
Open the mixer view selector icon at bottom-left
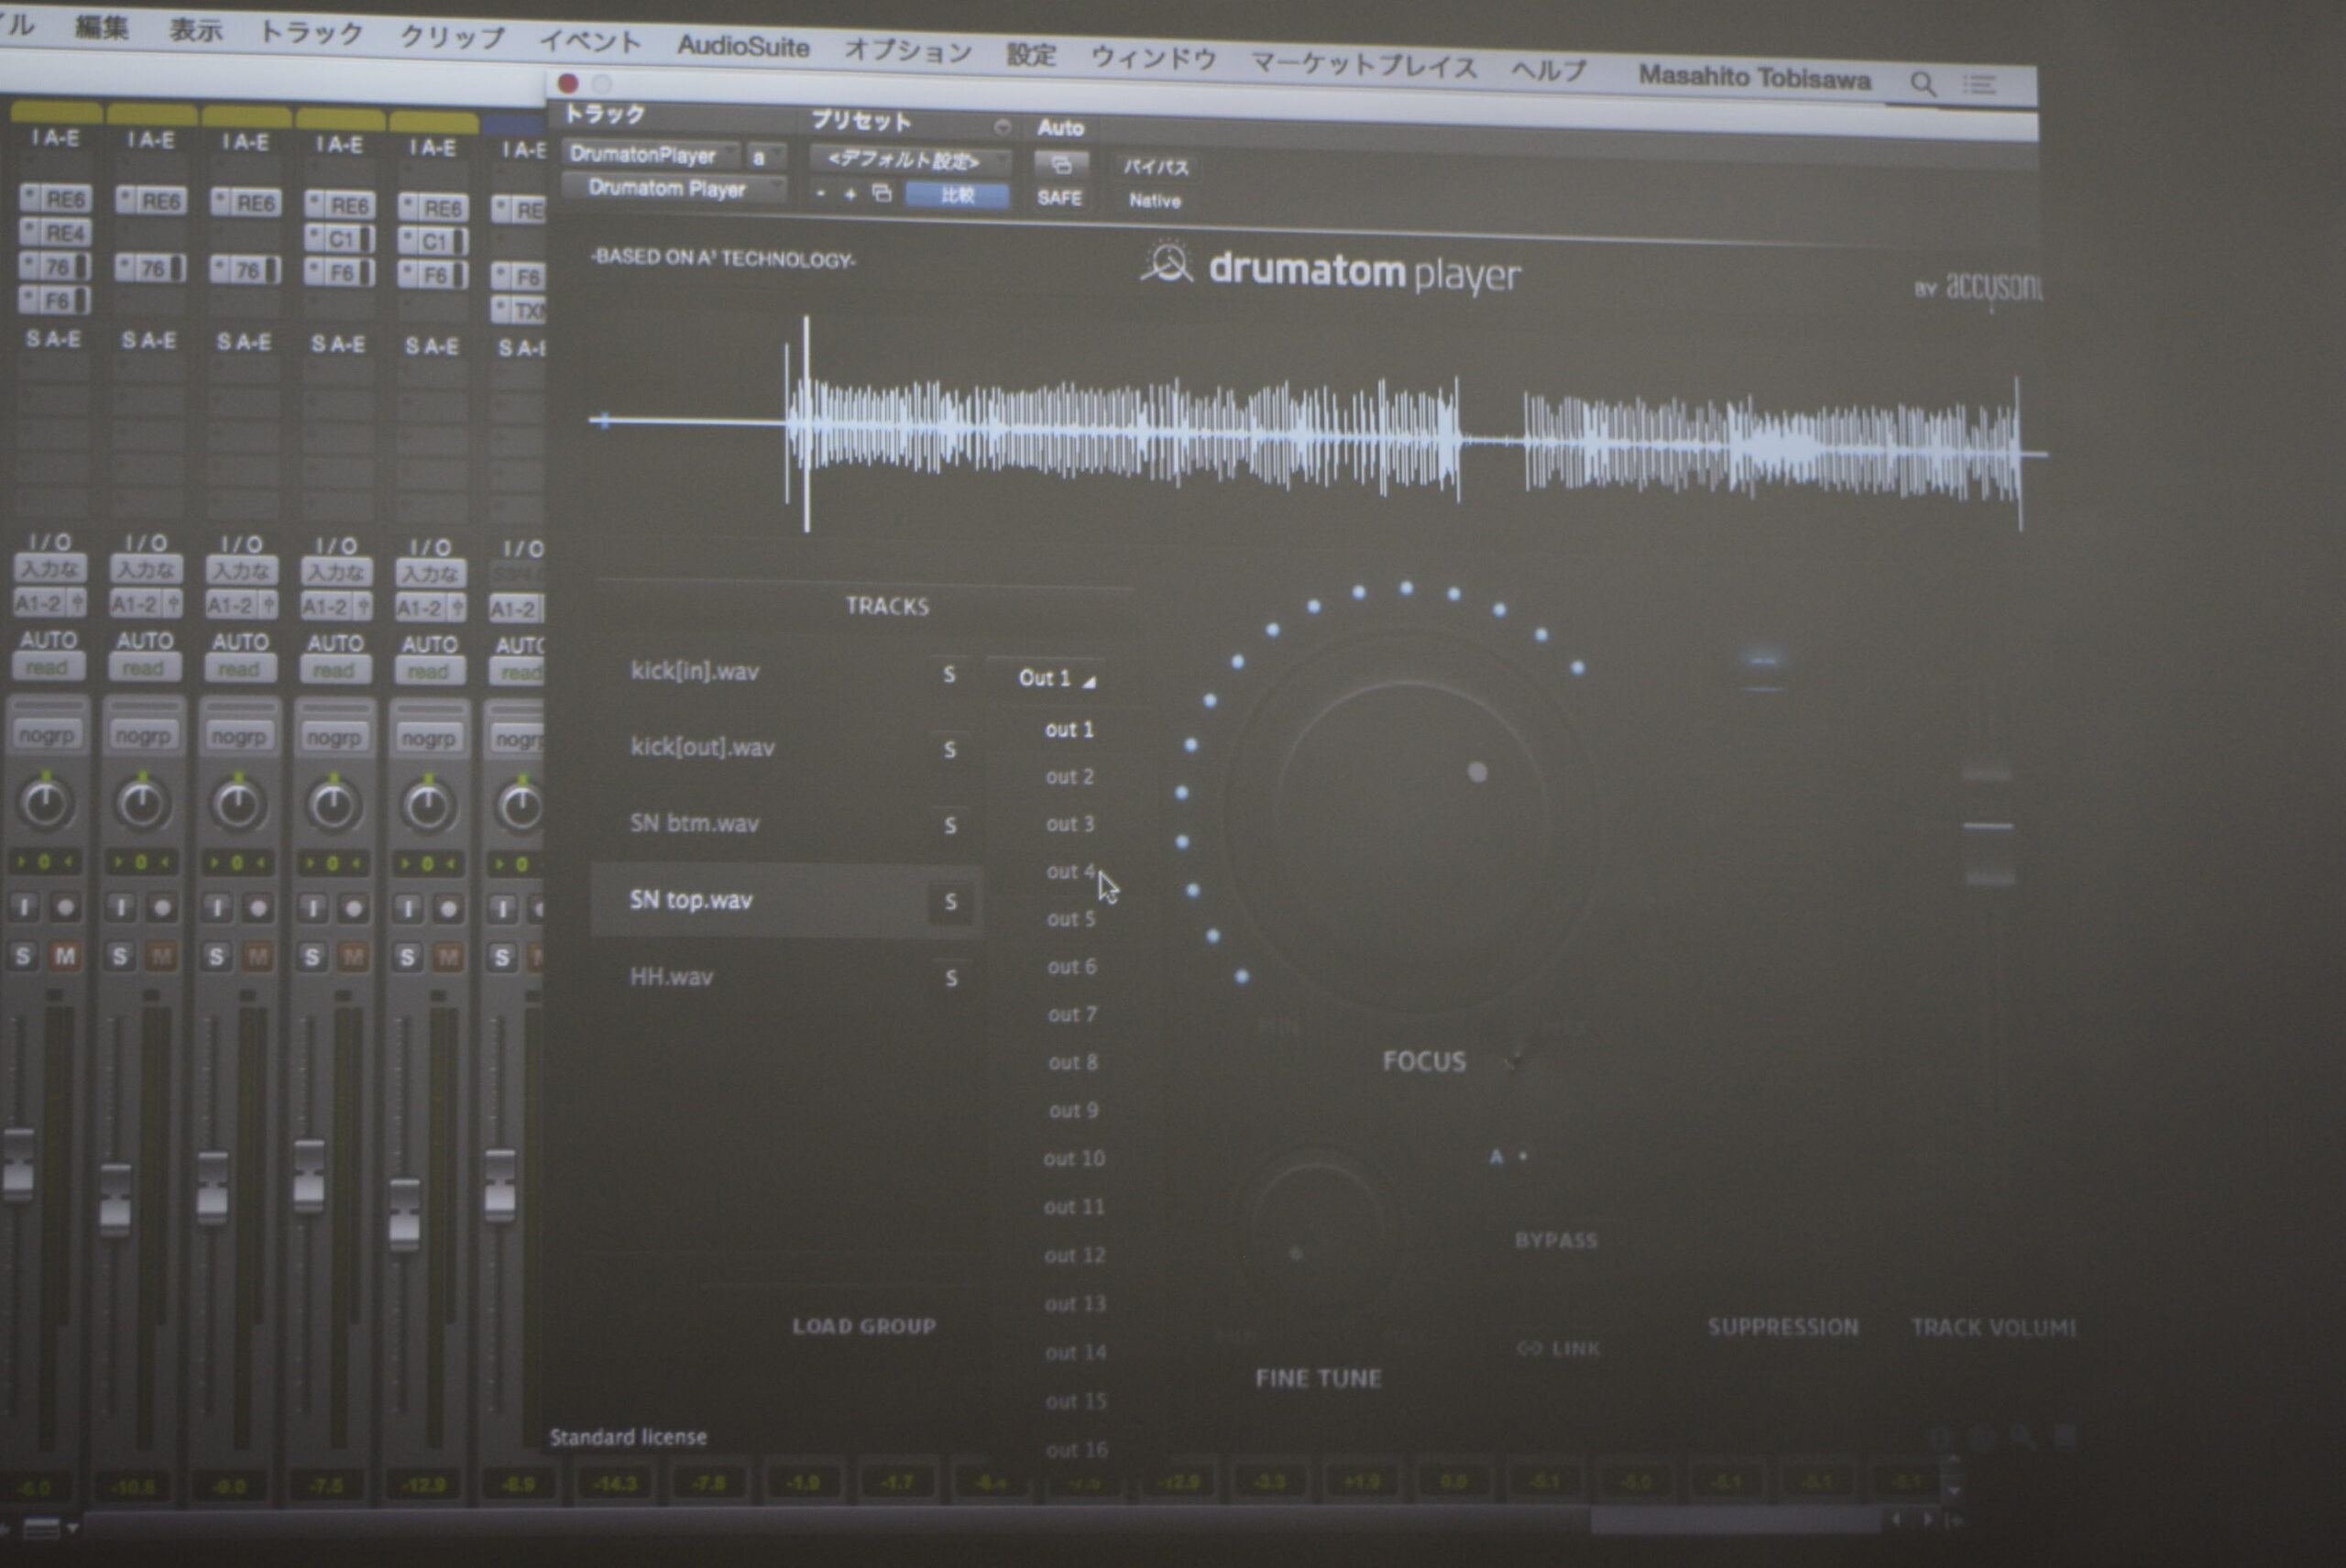[x=47, y=1528]
